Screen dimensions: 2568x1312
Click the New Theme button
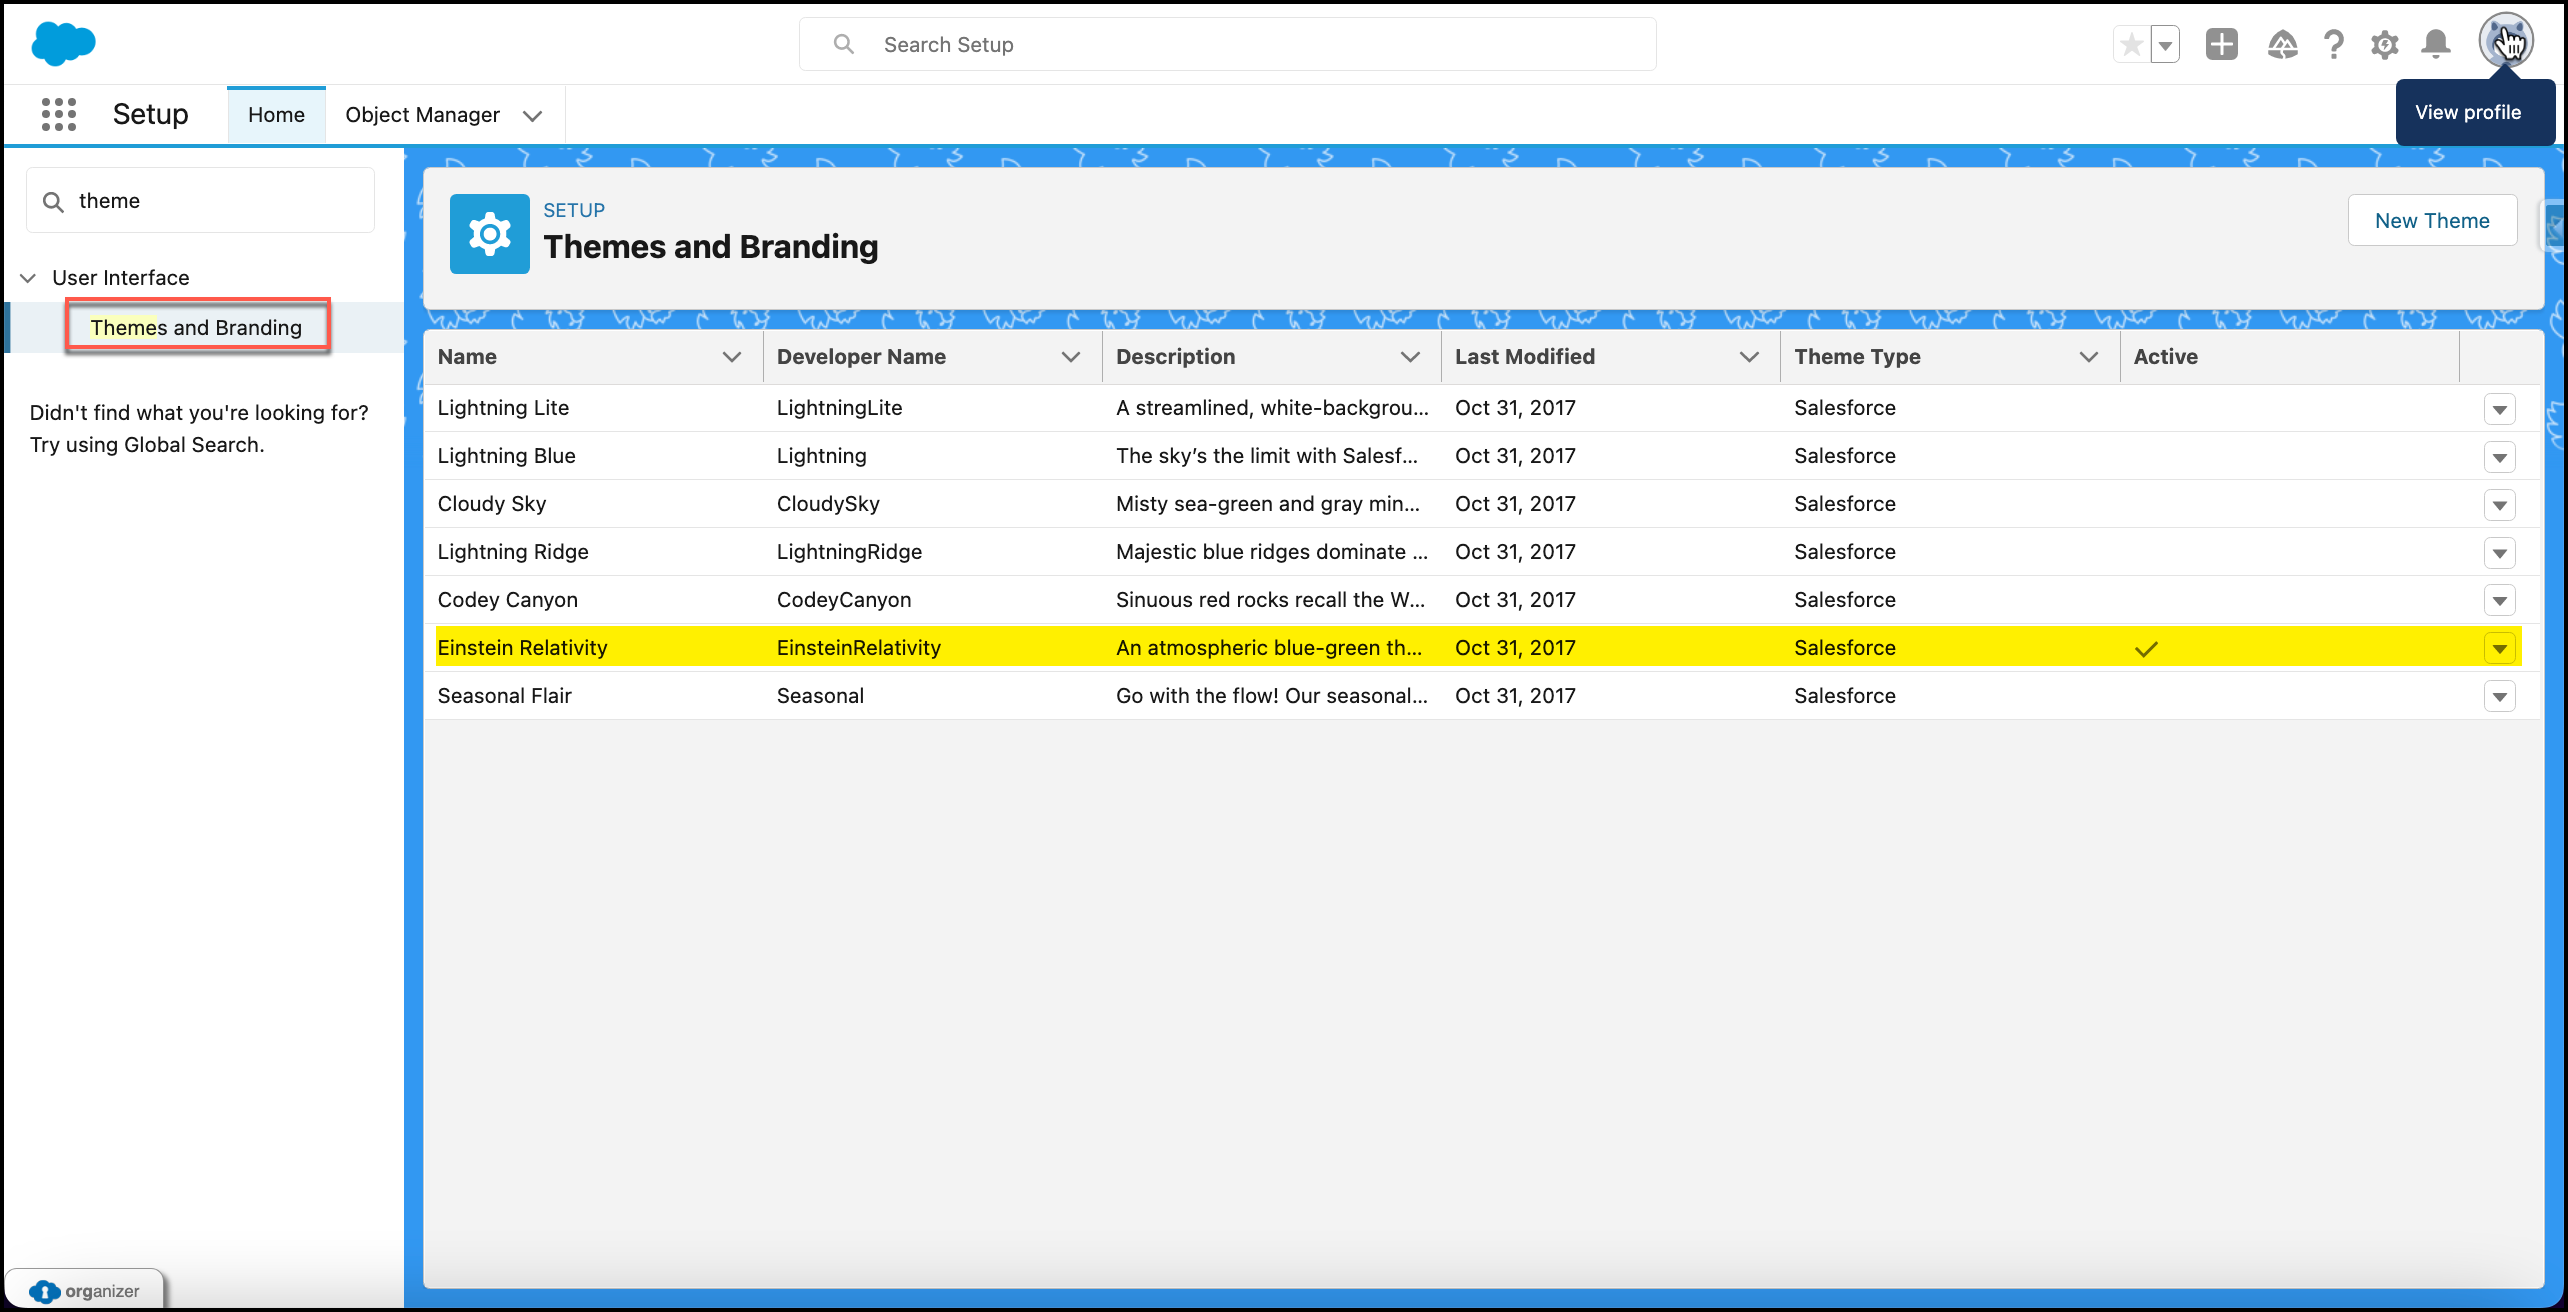[2432, 221]
